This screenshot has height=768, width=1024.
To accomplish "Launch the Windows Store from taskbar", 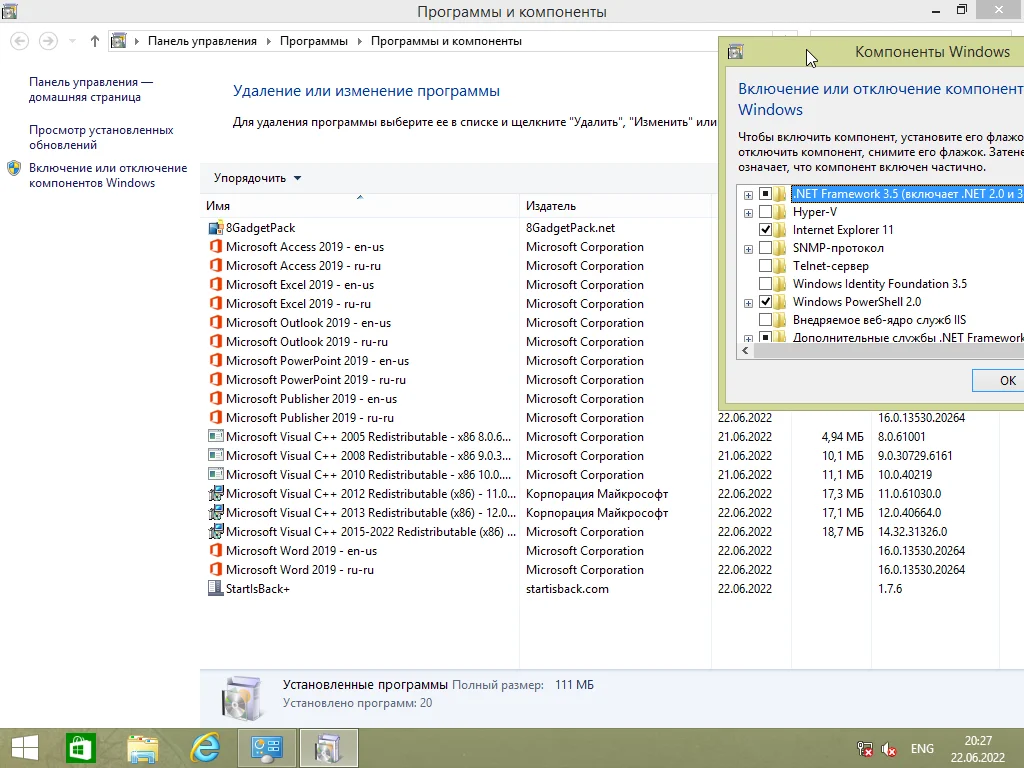I will pos(81,748).
